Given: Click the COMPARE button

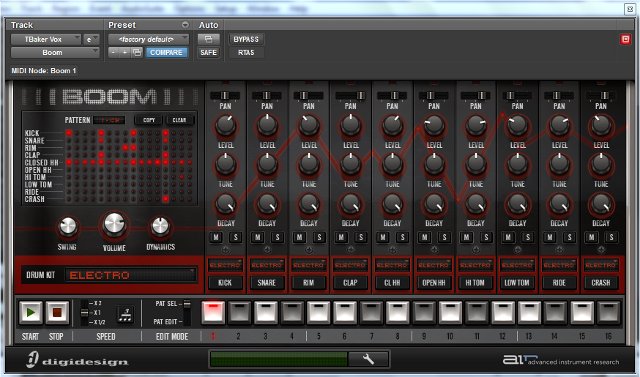Looking at the screenshot, I should click(x=166, y=52).
